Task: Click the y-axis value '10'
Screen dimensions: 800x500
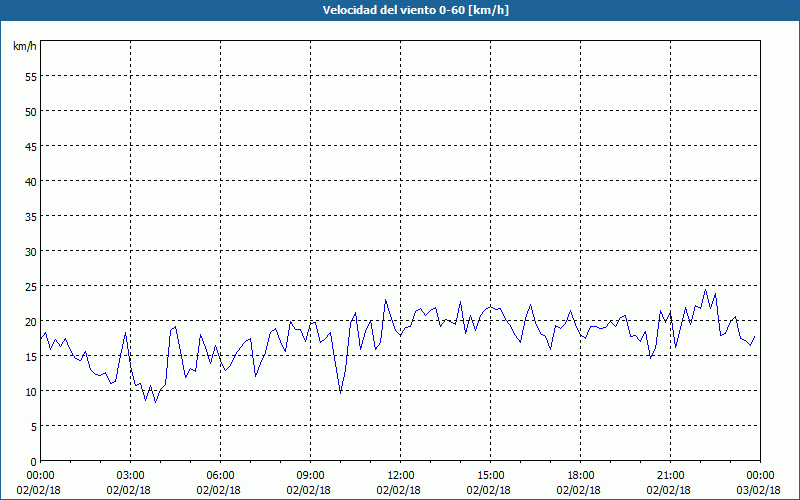Action: pos(31,392)
